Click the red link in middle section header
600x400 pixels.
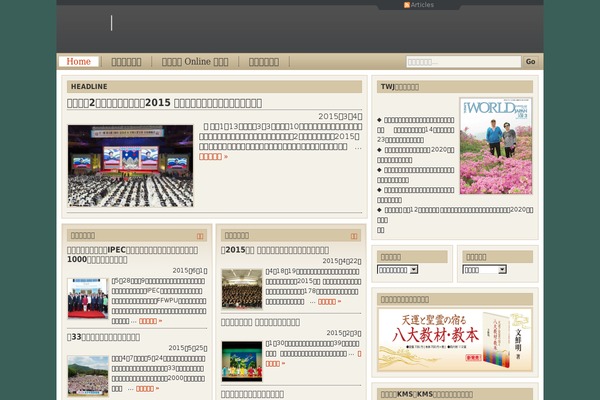pyautogui.click(x=354, y=236)
